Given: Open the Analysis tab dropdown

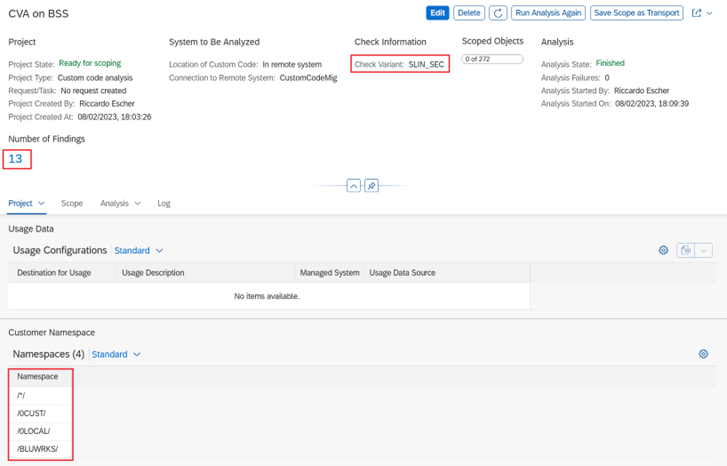Looking at the screenshot, I should [x=120, y=203].
